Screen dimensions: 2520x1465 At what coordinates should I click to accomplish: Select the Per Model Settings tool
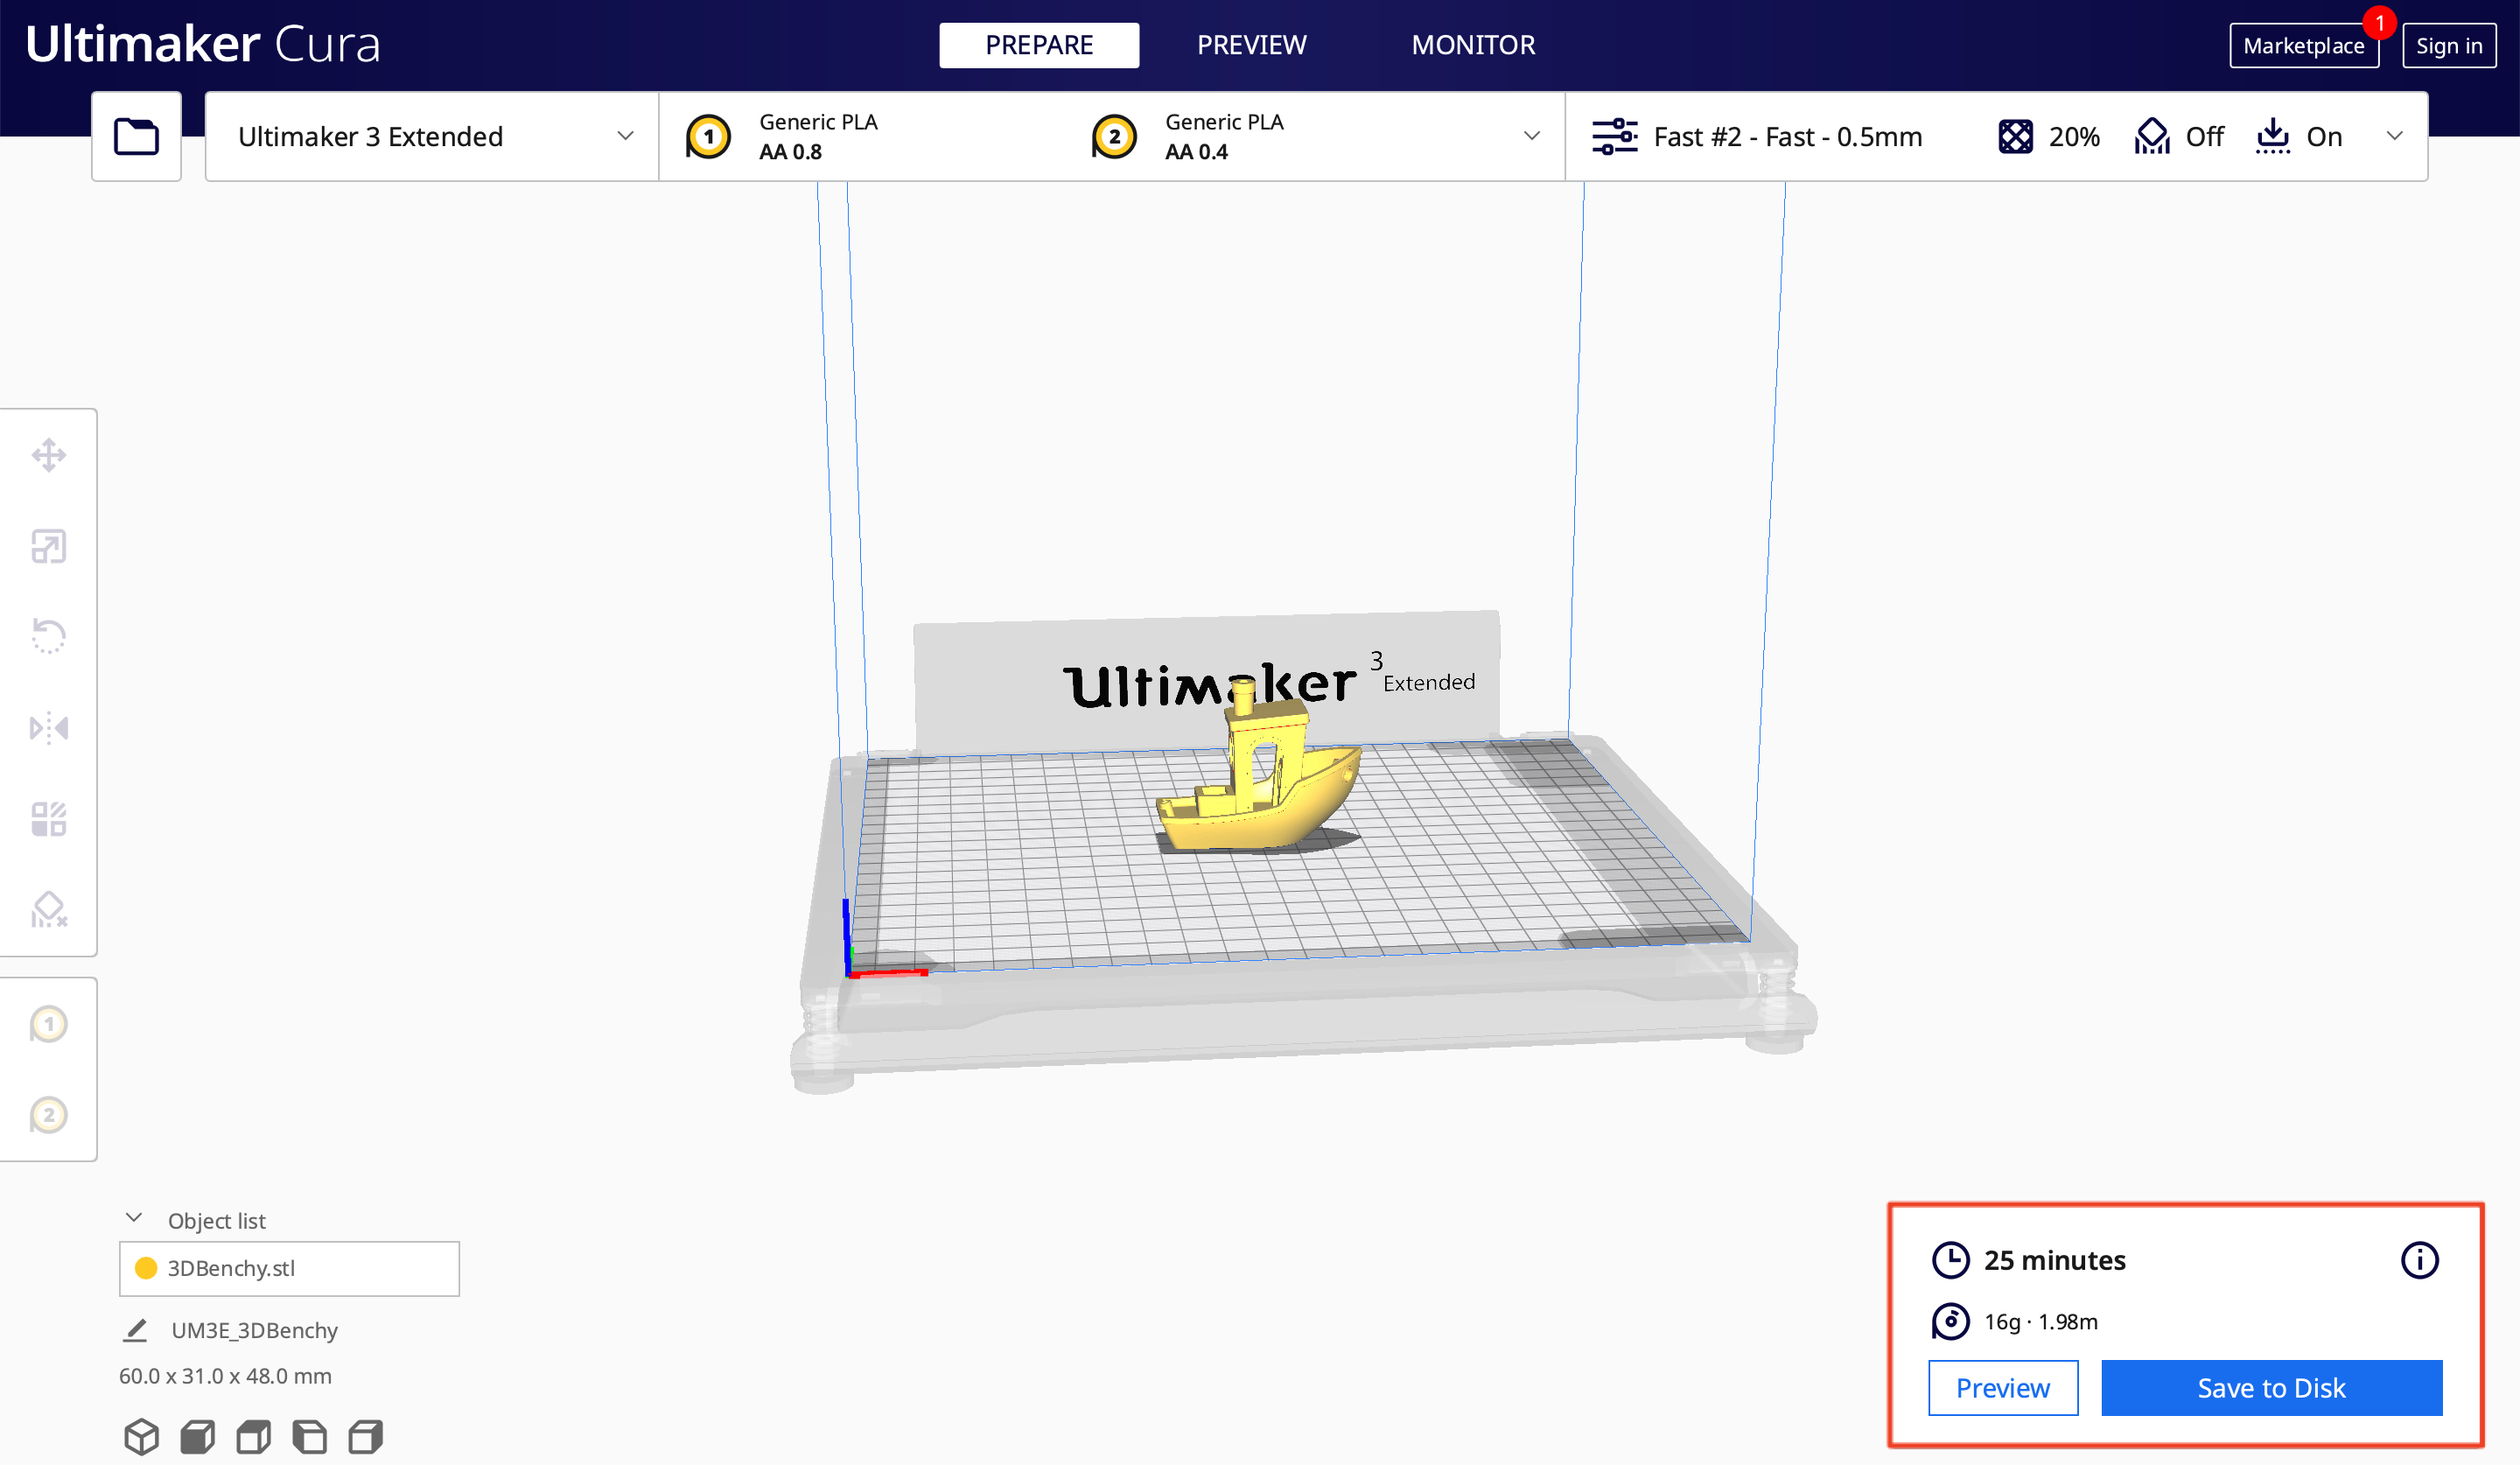pyautogui.click(x=47, y=817)
